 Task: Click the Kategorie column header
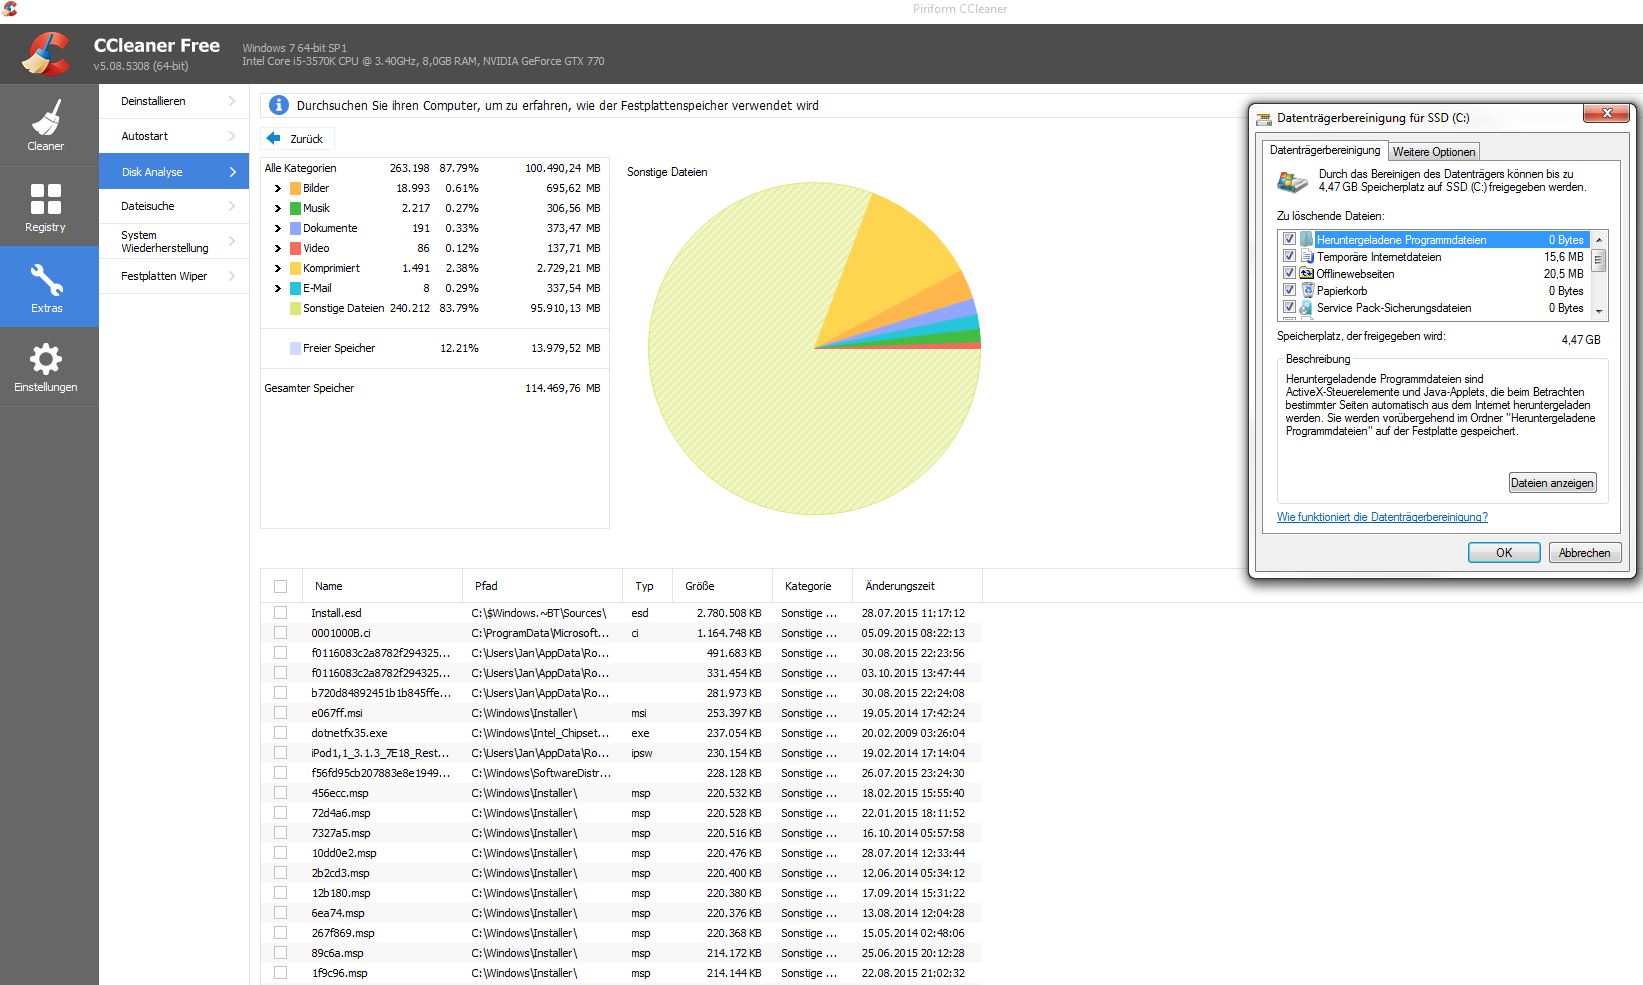pos(812,586)
